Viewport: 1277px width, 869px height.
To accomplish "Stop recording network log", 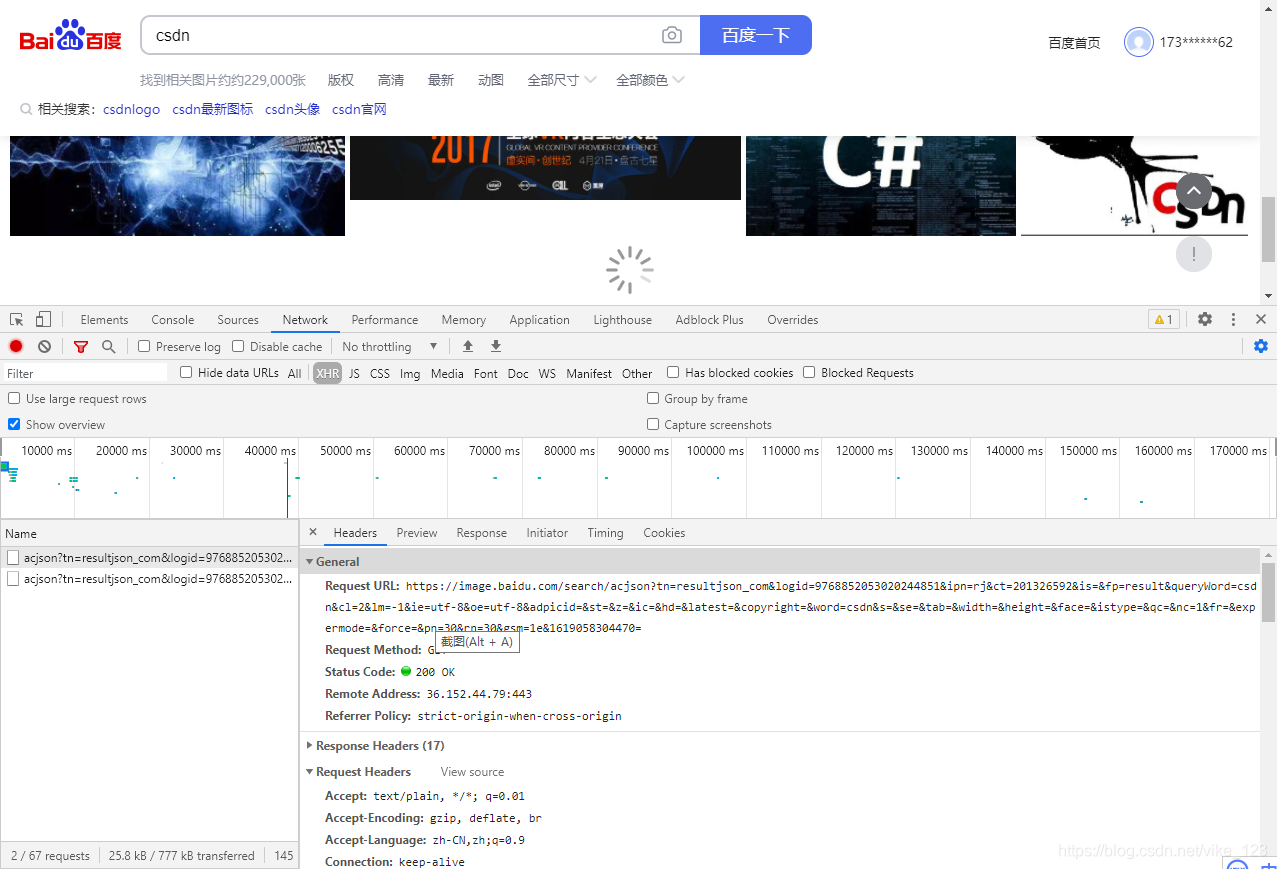I will [16, 346].
